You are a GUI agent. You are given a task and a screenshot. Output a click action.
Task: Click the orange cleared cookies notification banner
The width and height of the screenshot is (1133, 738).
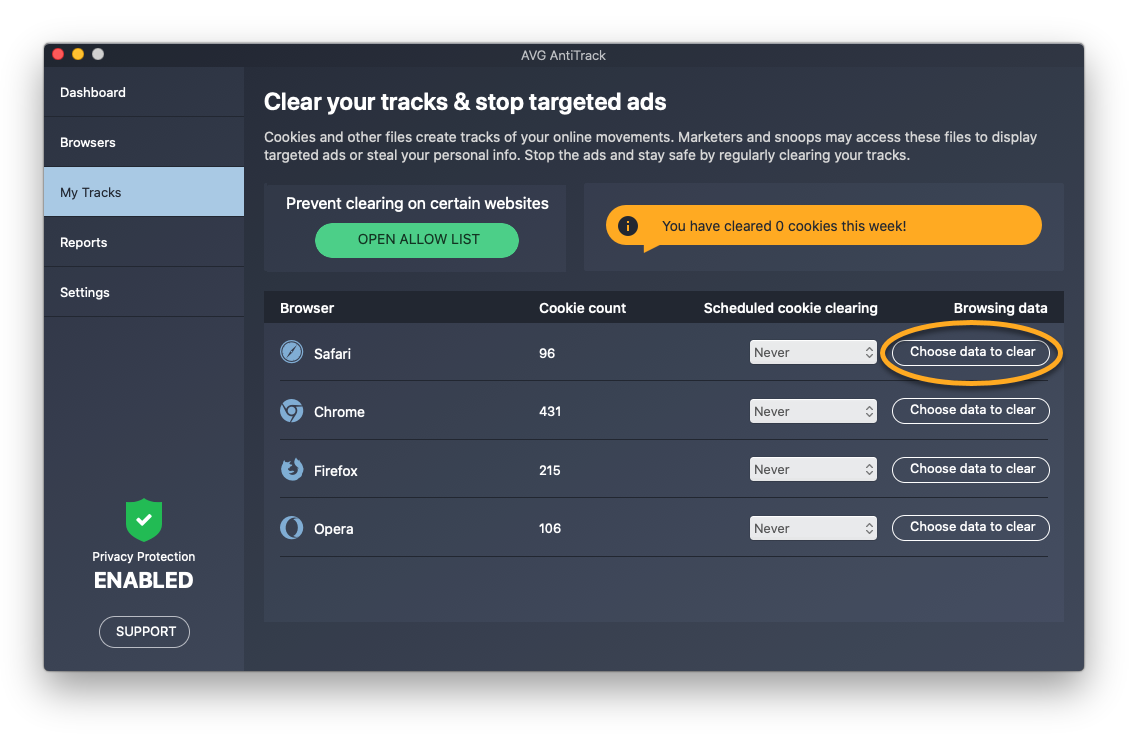pyautogui.click(x=823, y=226)
